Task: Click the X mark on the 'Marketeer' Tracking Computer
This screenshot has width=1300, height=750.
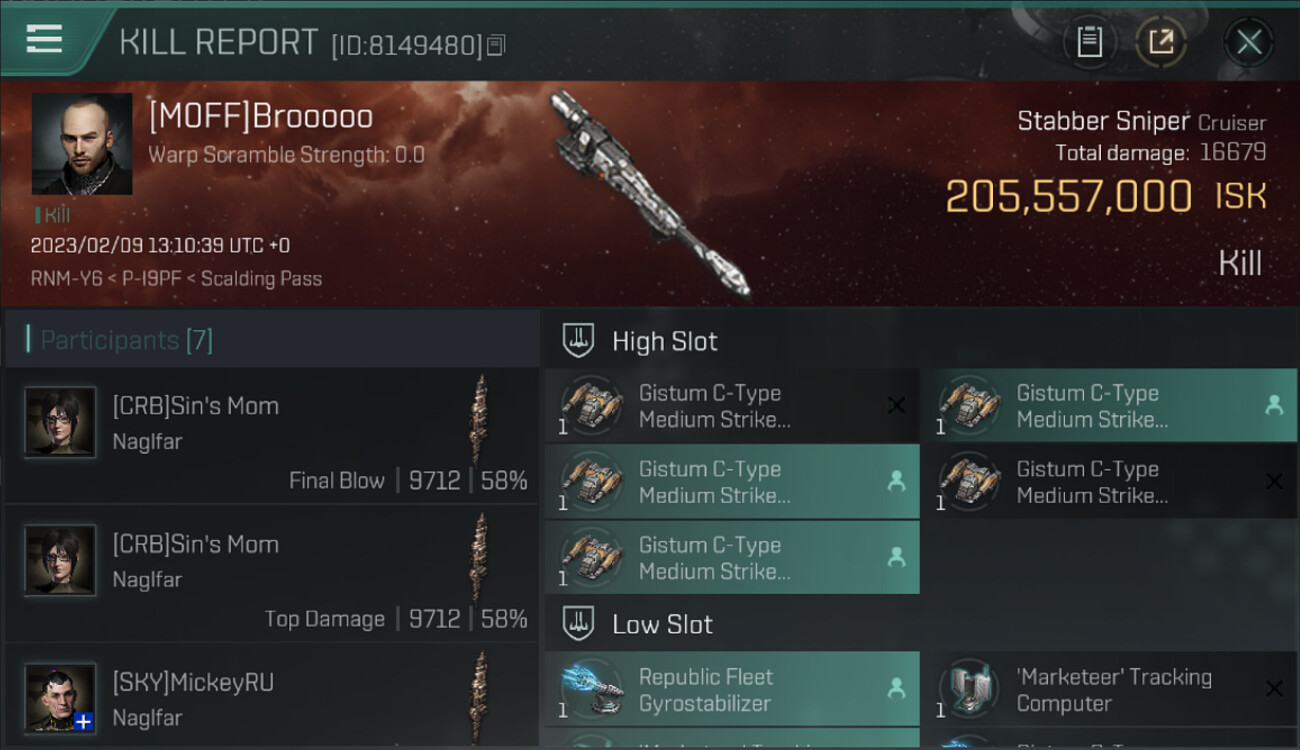Action: click(1274, 689)
